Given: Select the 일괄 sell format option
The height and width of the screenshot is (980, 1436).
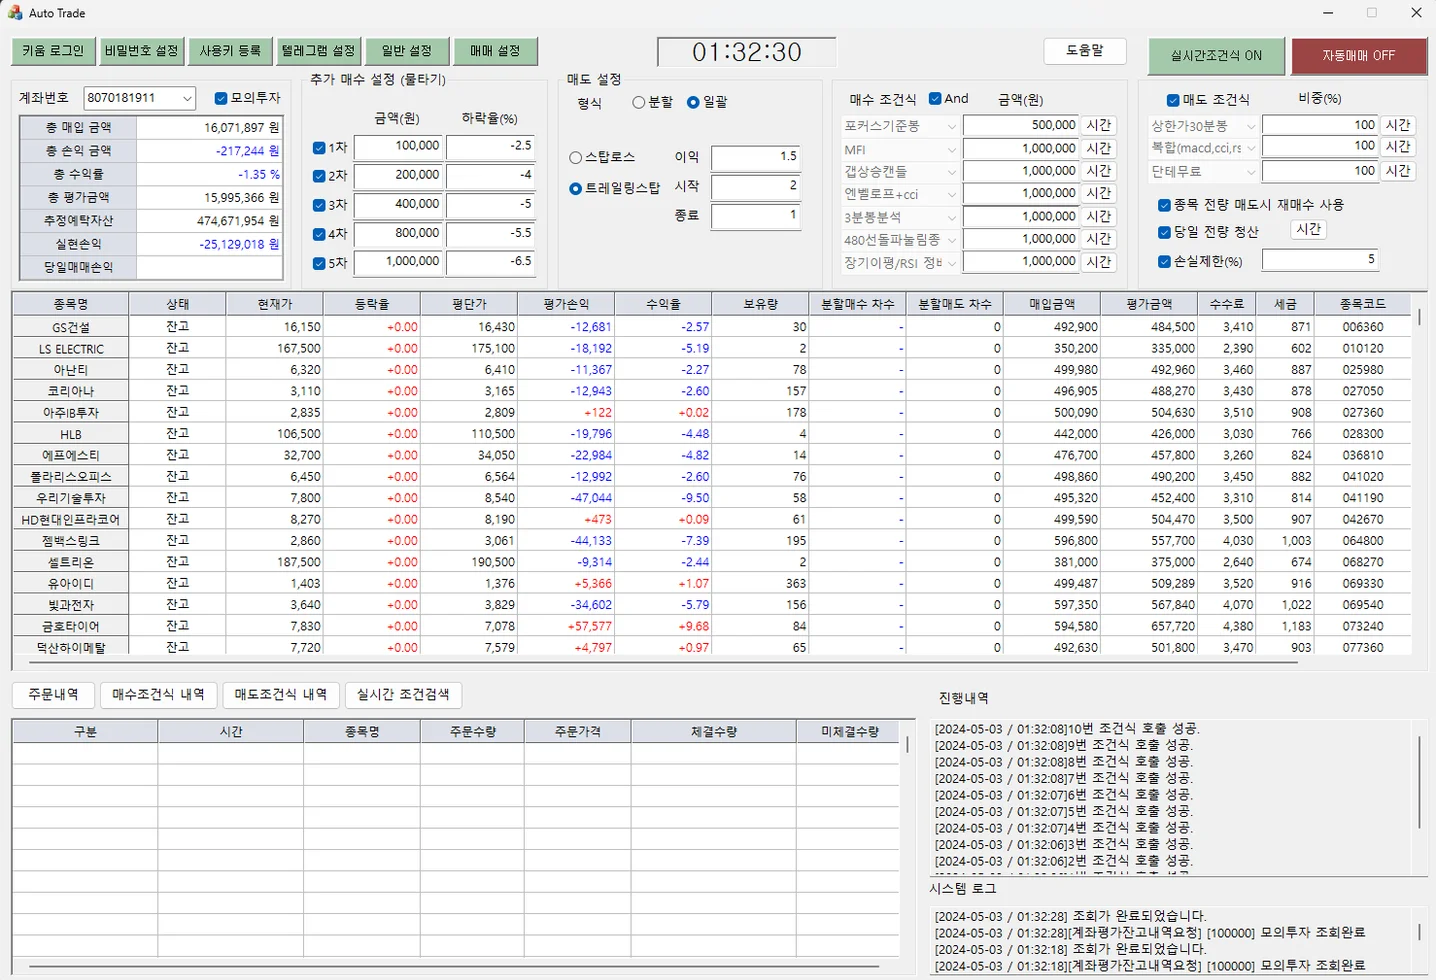Looking at the screenshot, I should coord(693,102).
